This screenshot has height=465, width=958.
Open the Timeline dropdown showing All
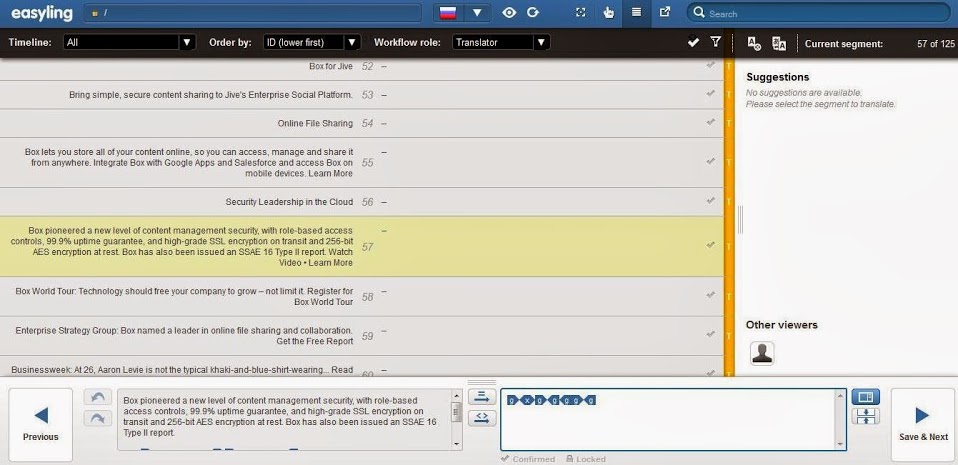[x=129, y=42]
